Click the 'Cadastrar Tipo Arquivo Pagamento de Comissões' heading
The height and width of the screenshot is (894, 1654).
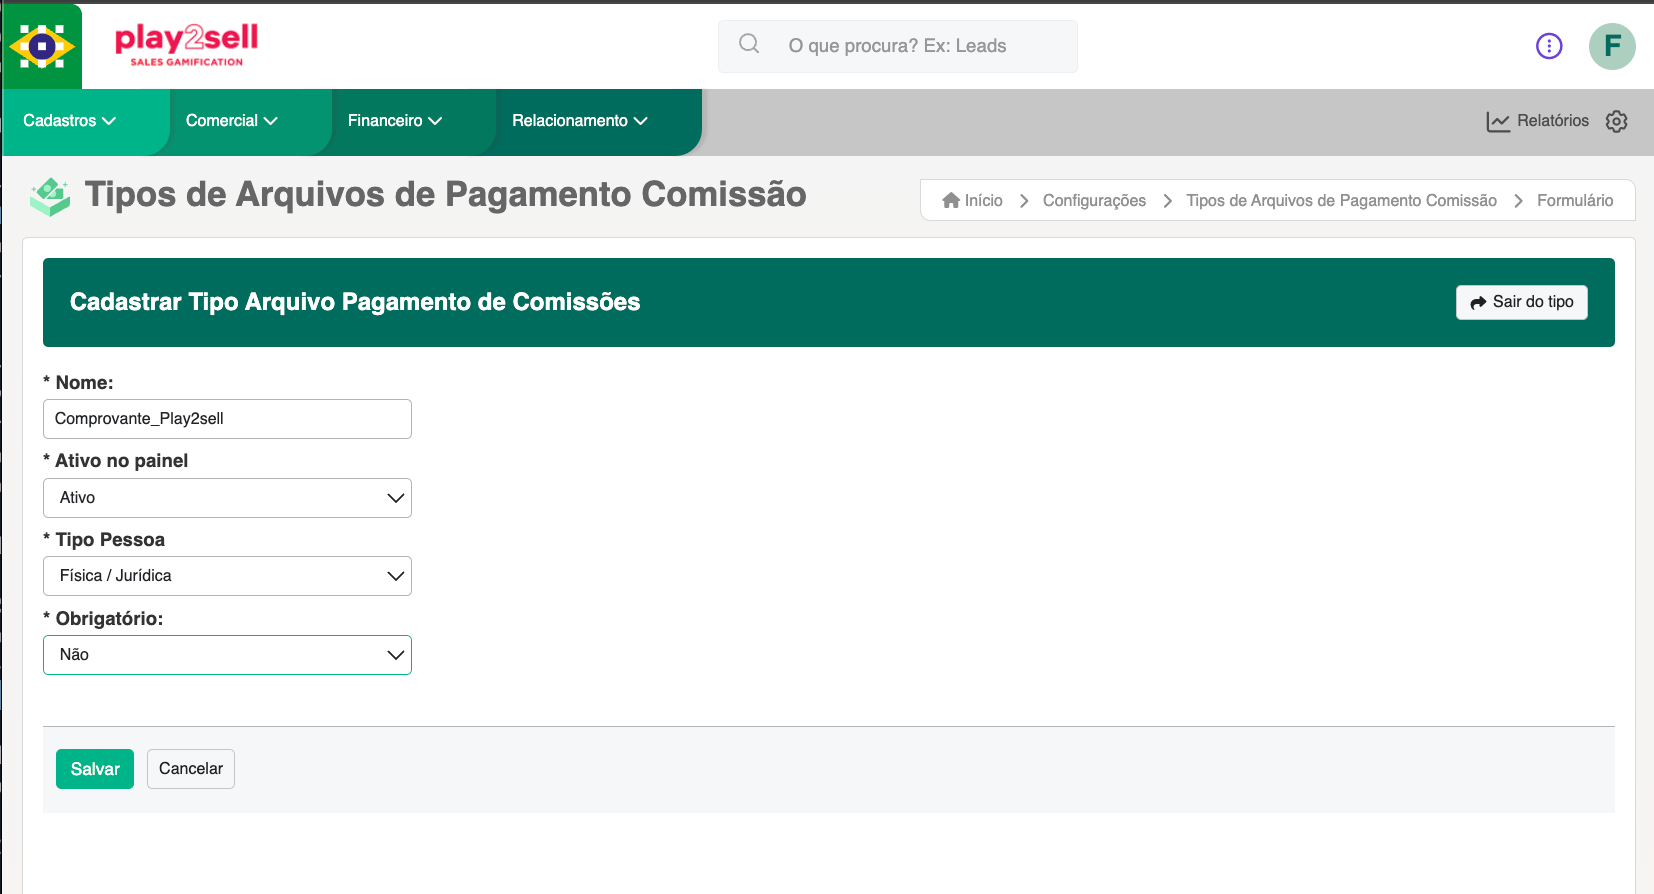pyautogui.click(x=355, y=302)
